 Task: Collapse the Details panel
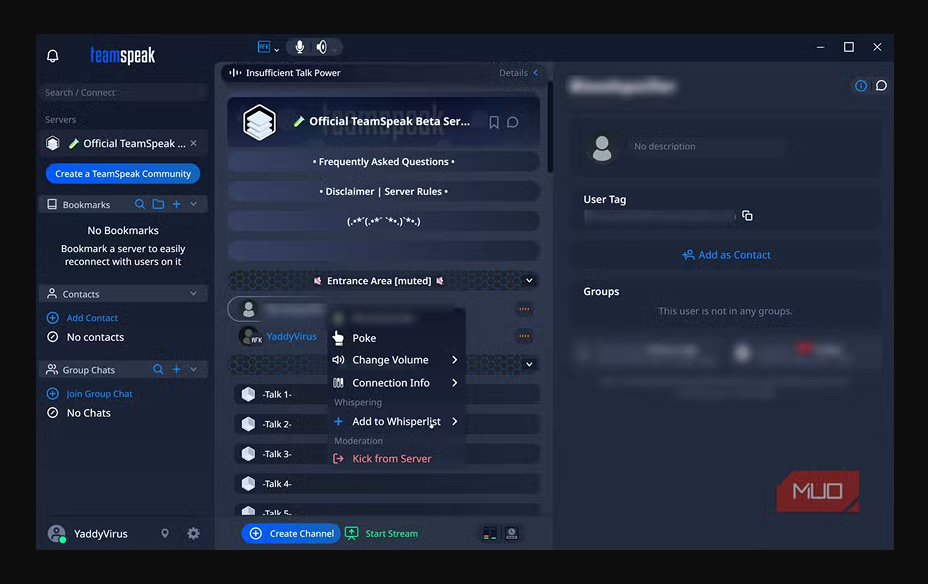[x=519, y=73]
